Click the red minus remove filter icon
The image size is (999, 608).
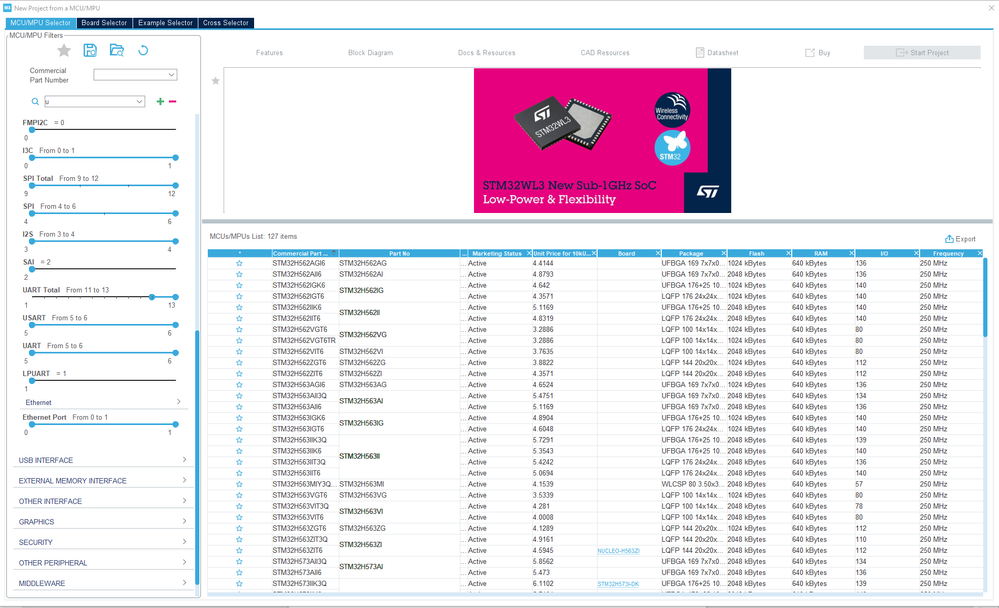point(173,101)
